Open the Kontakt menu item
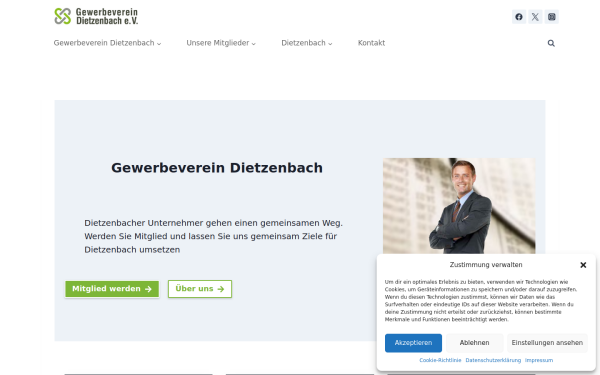The height and width of the screenshot is (375, 600). click(x=371, y=43)
